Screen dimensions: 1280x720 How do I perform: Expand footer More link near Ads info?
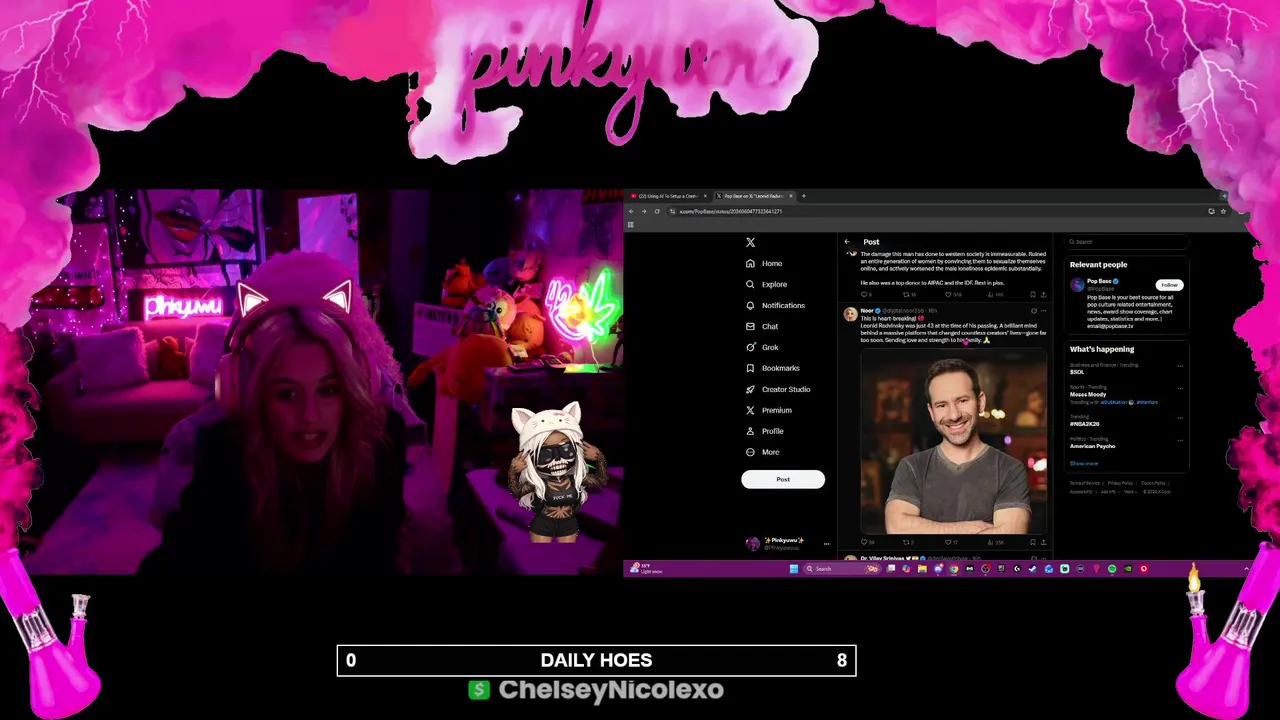coord(1131,492)
